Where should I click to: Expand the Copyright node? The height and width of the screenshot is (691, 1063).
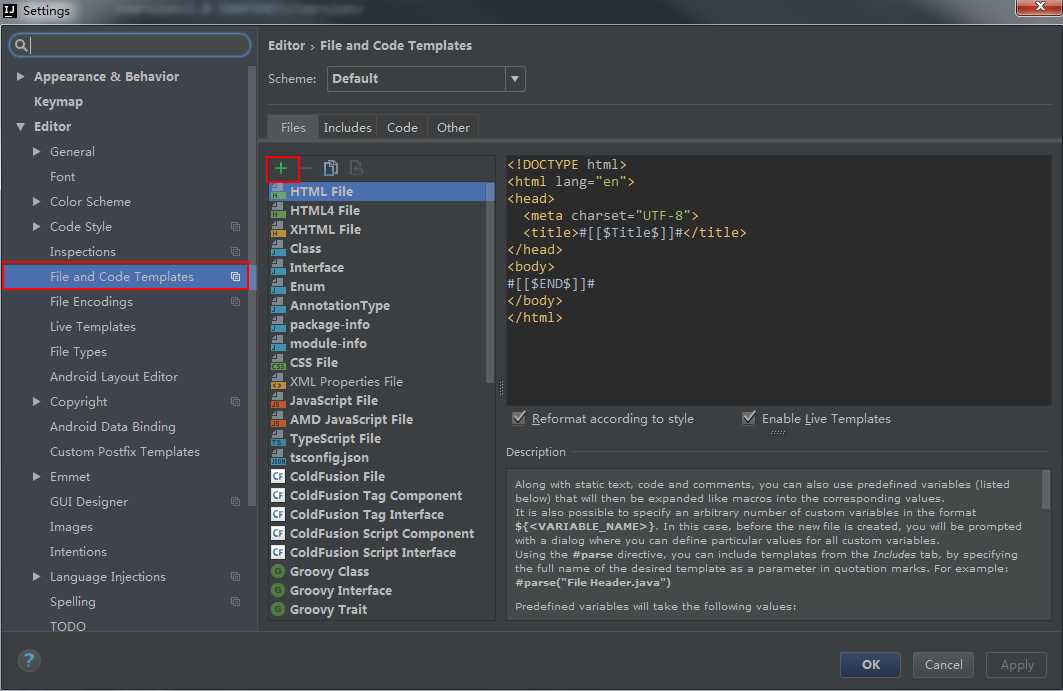click(37, 401)
